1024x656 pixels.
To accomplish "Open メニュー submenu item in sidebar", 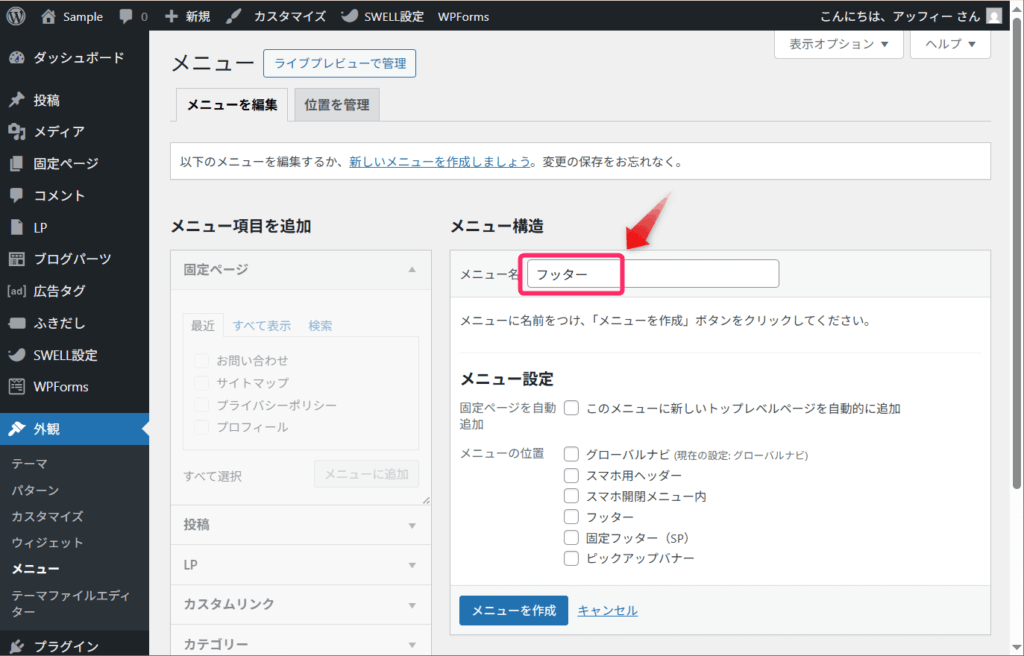I will coord(35,569).
